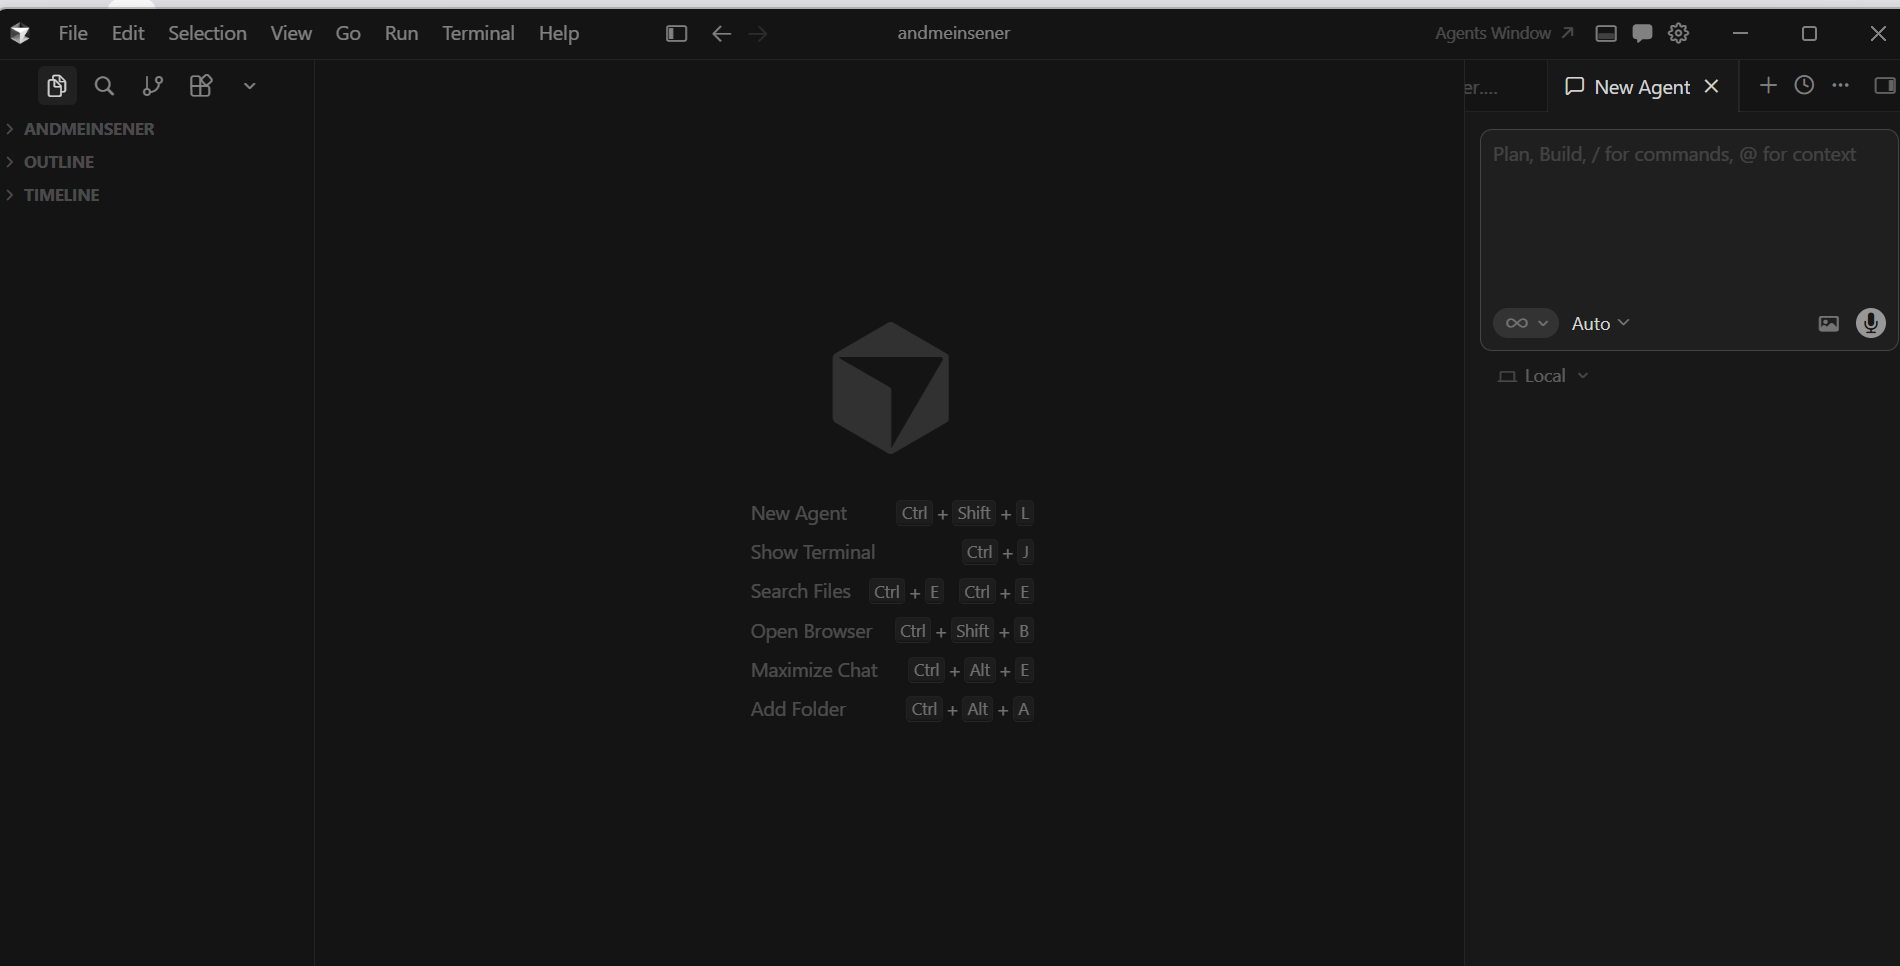Open the Agents Window link

pos(1504,33)
